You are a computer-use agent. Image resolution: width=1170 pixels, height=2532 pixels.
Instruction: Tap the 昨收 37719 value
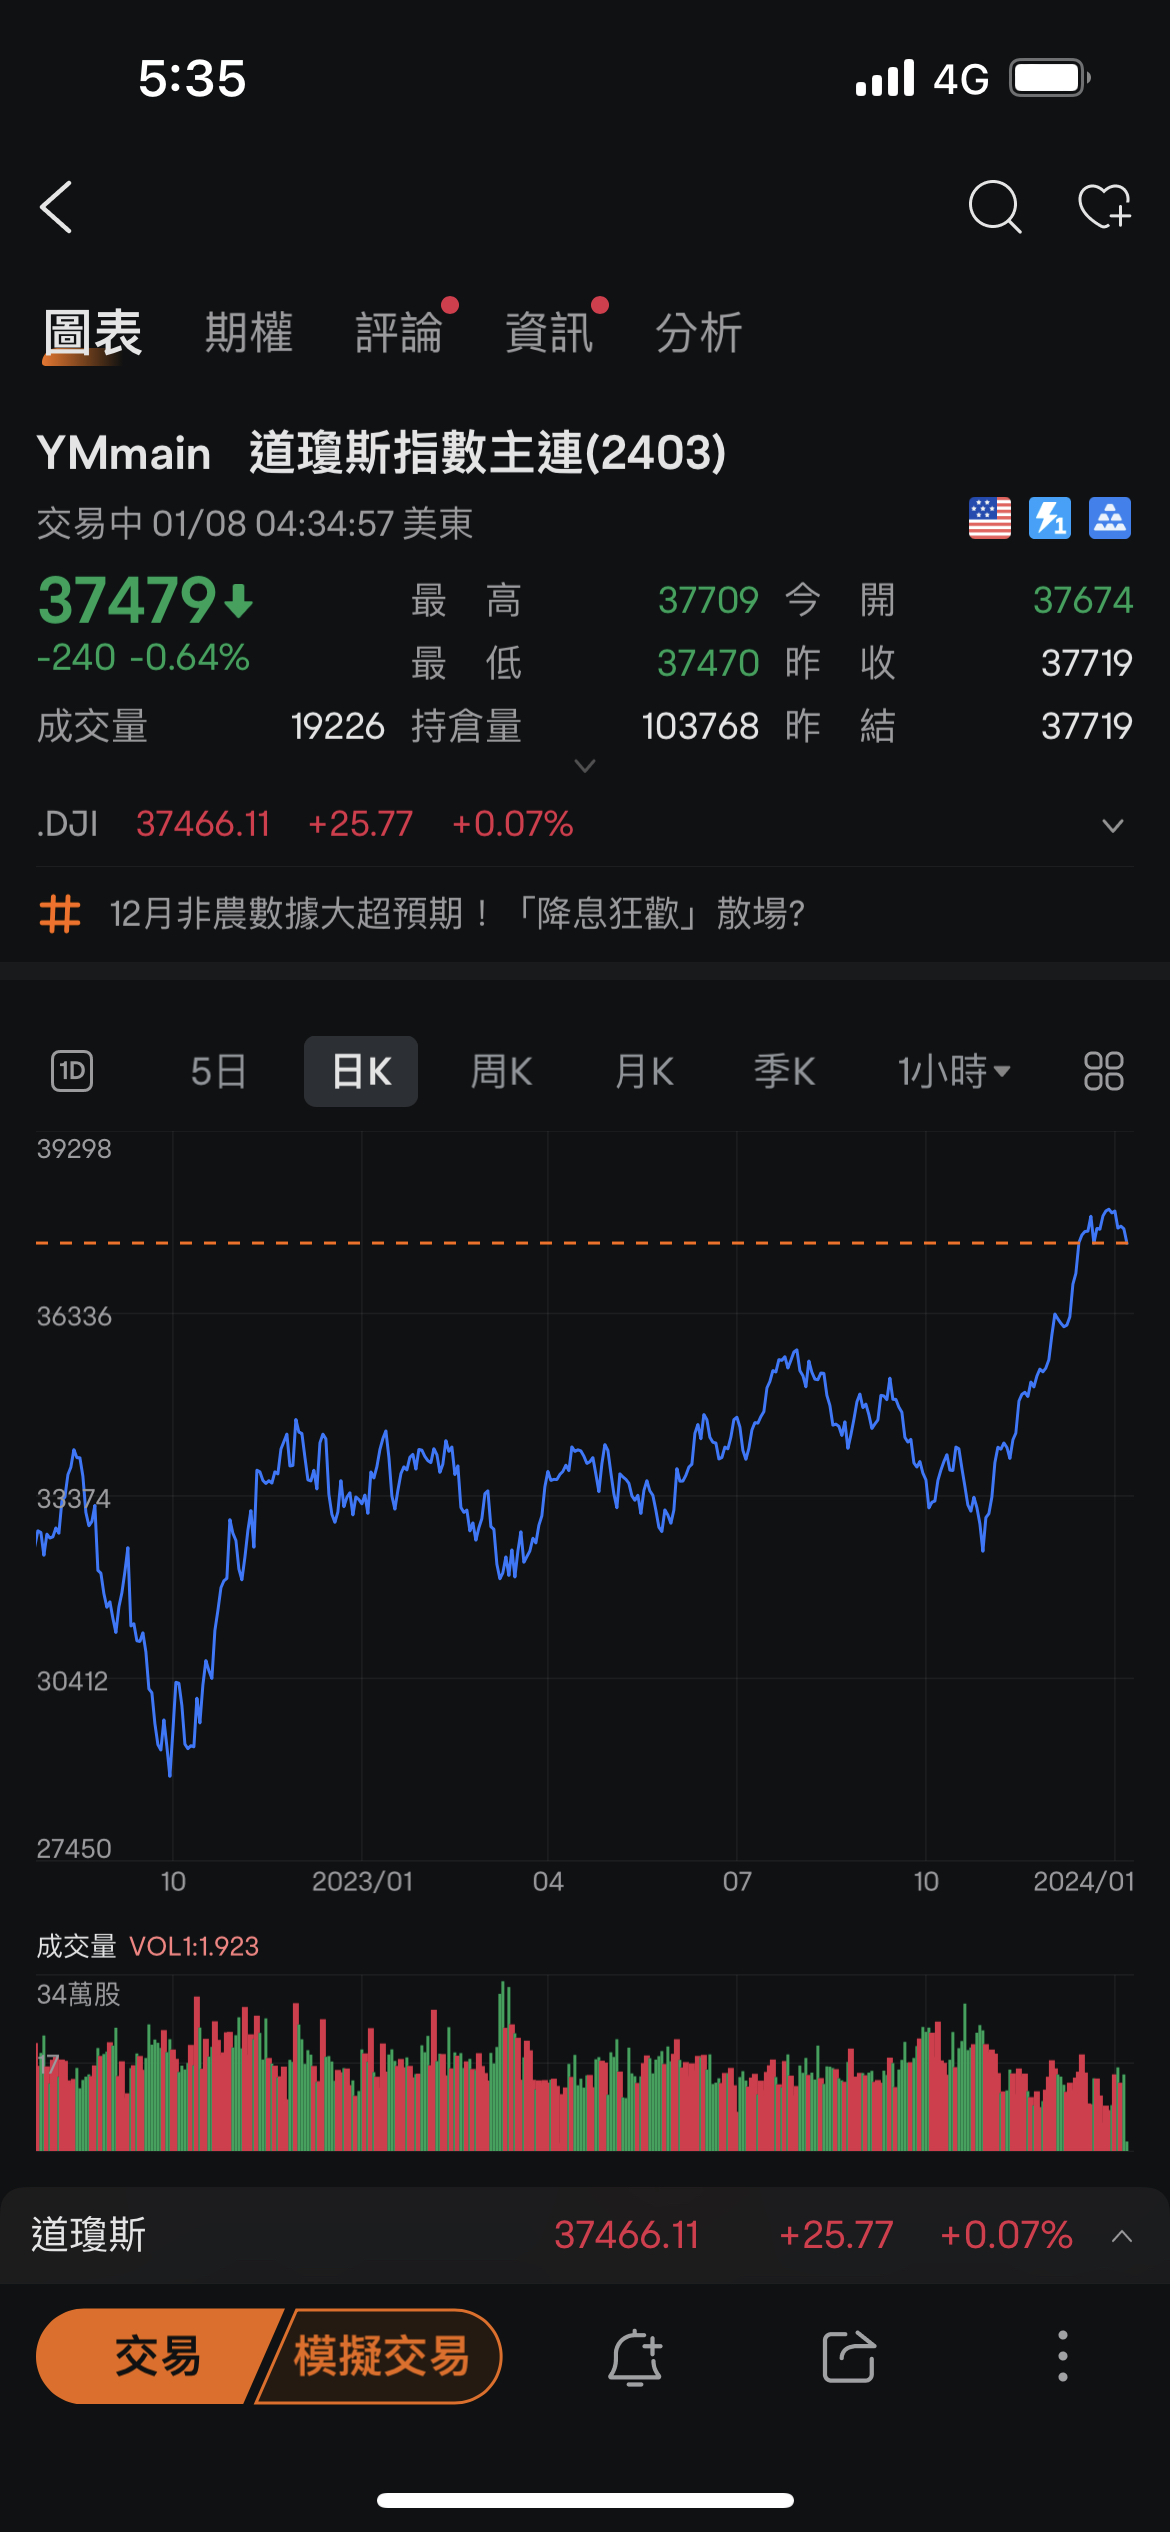coord(1087,663)
